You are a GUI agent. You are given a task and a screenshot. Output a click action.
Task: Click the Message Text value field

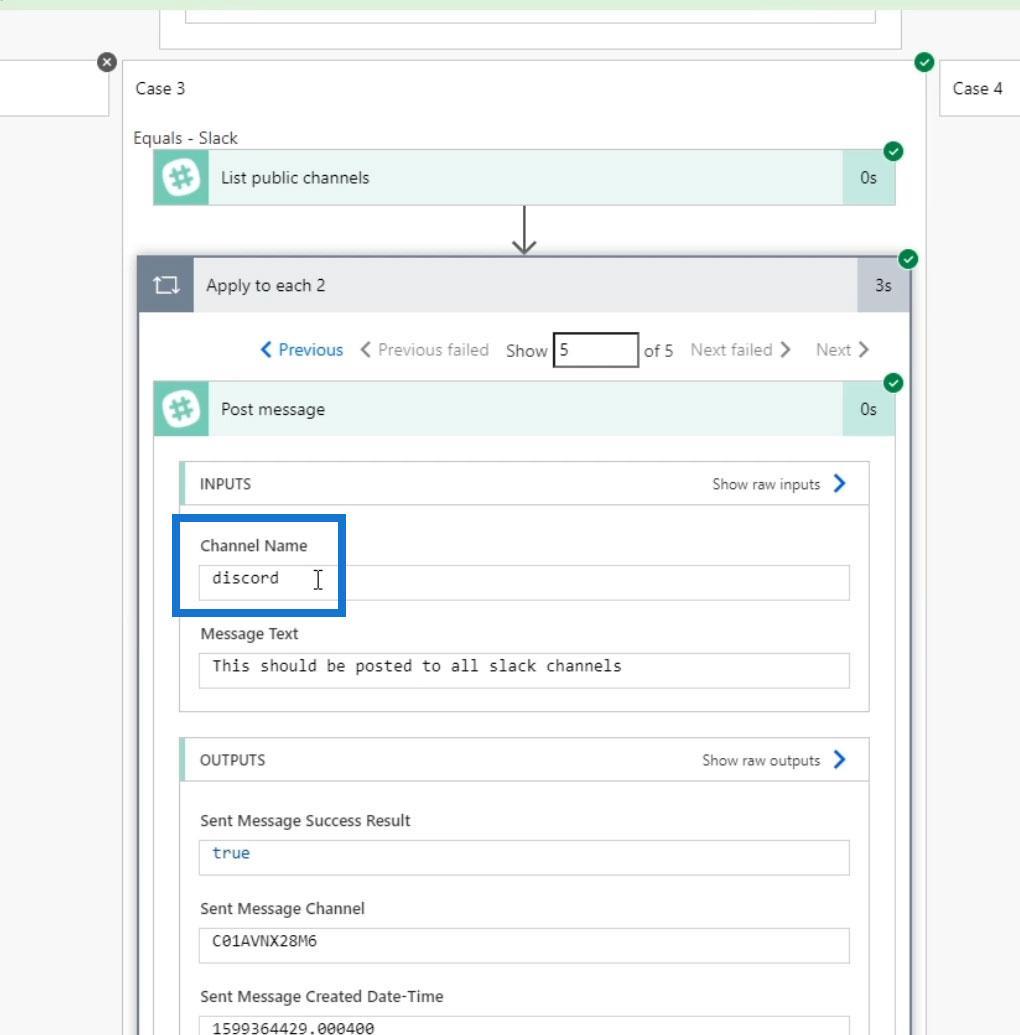coord(524,671)
